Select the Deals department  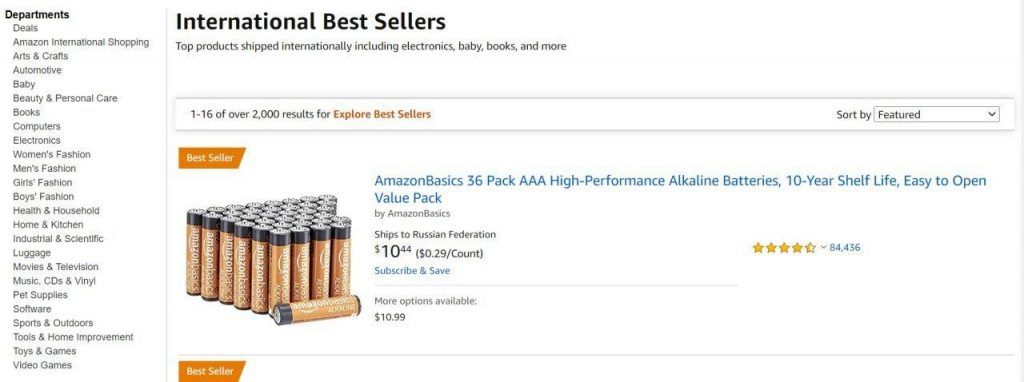click(25, 28)
